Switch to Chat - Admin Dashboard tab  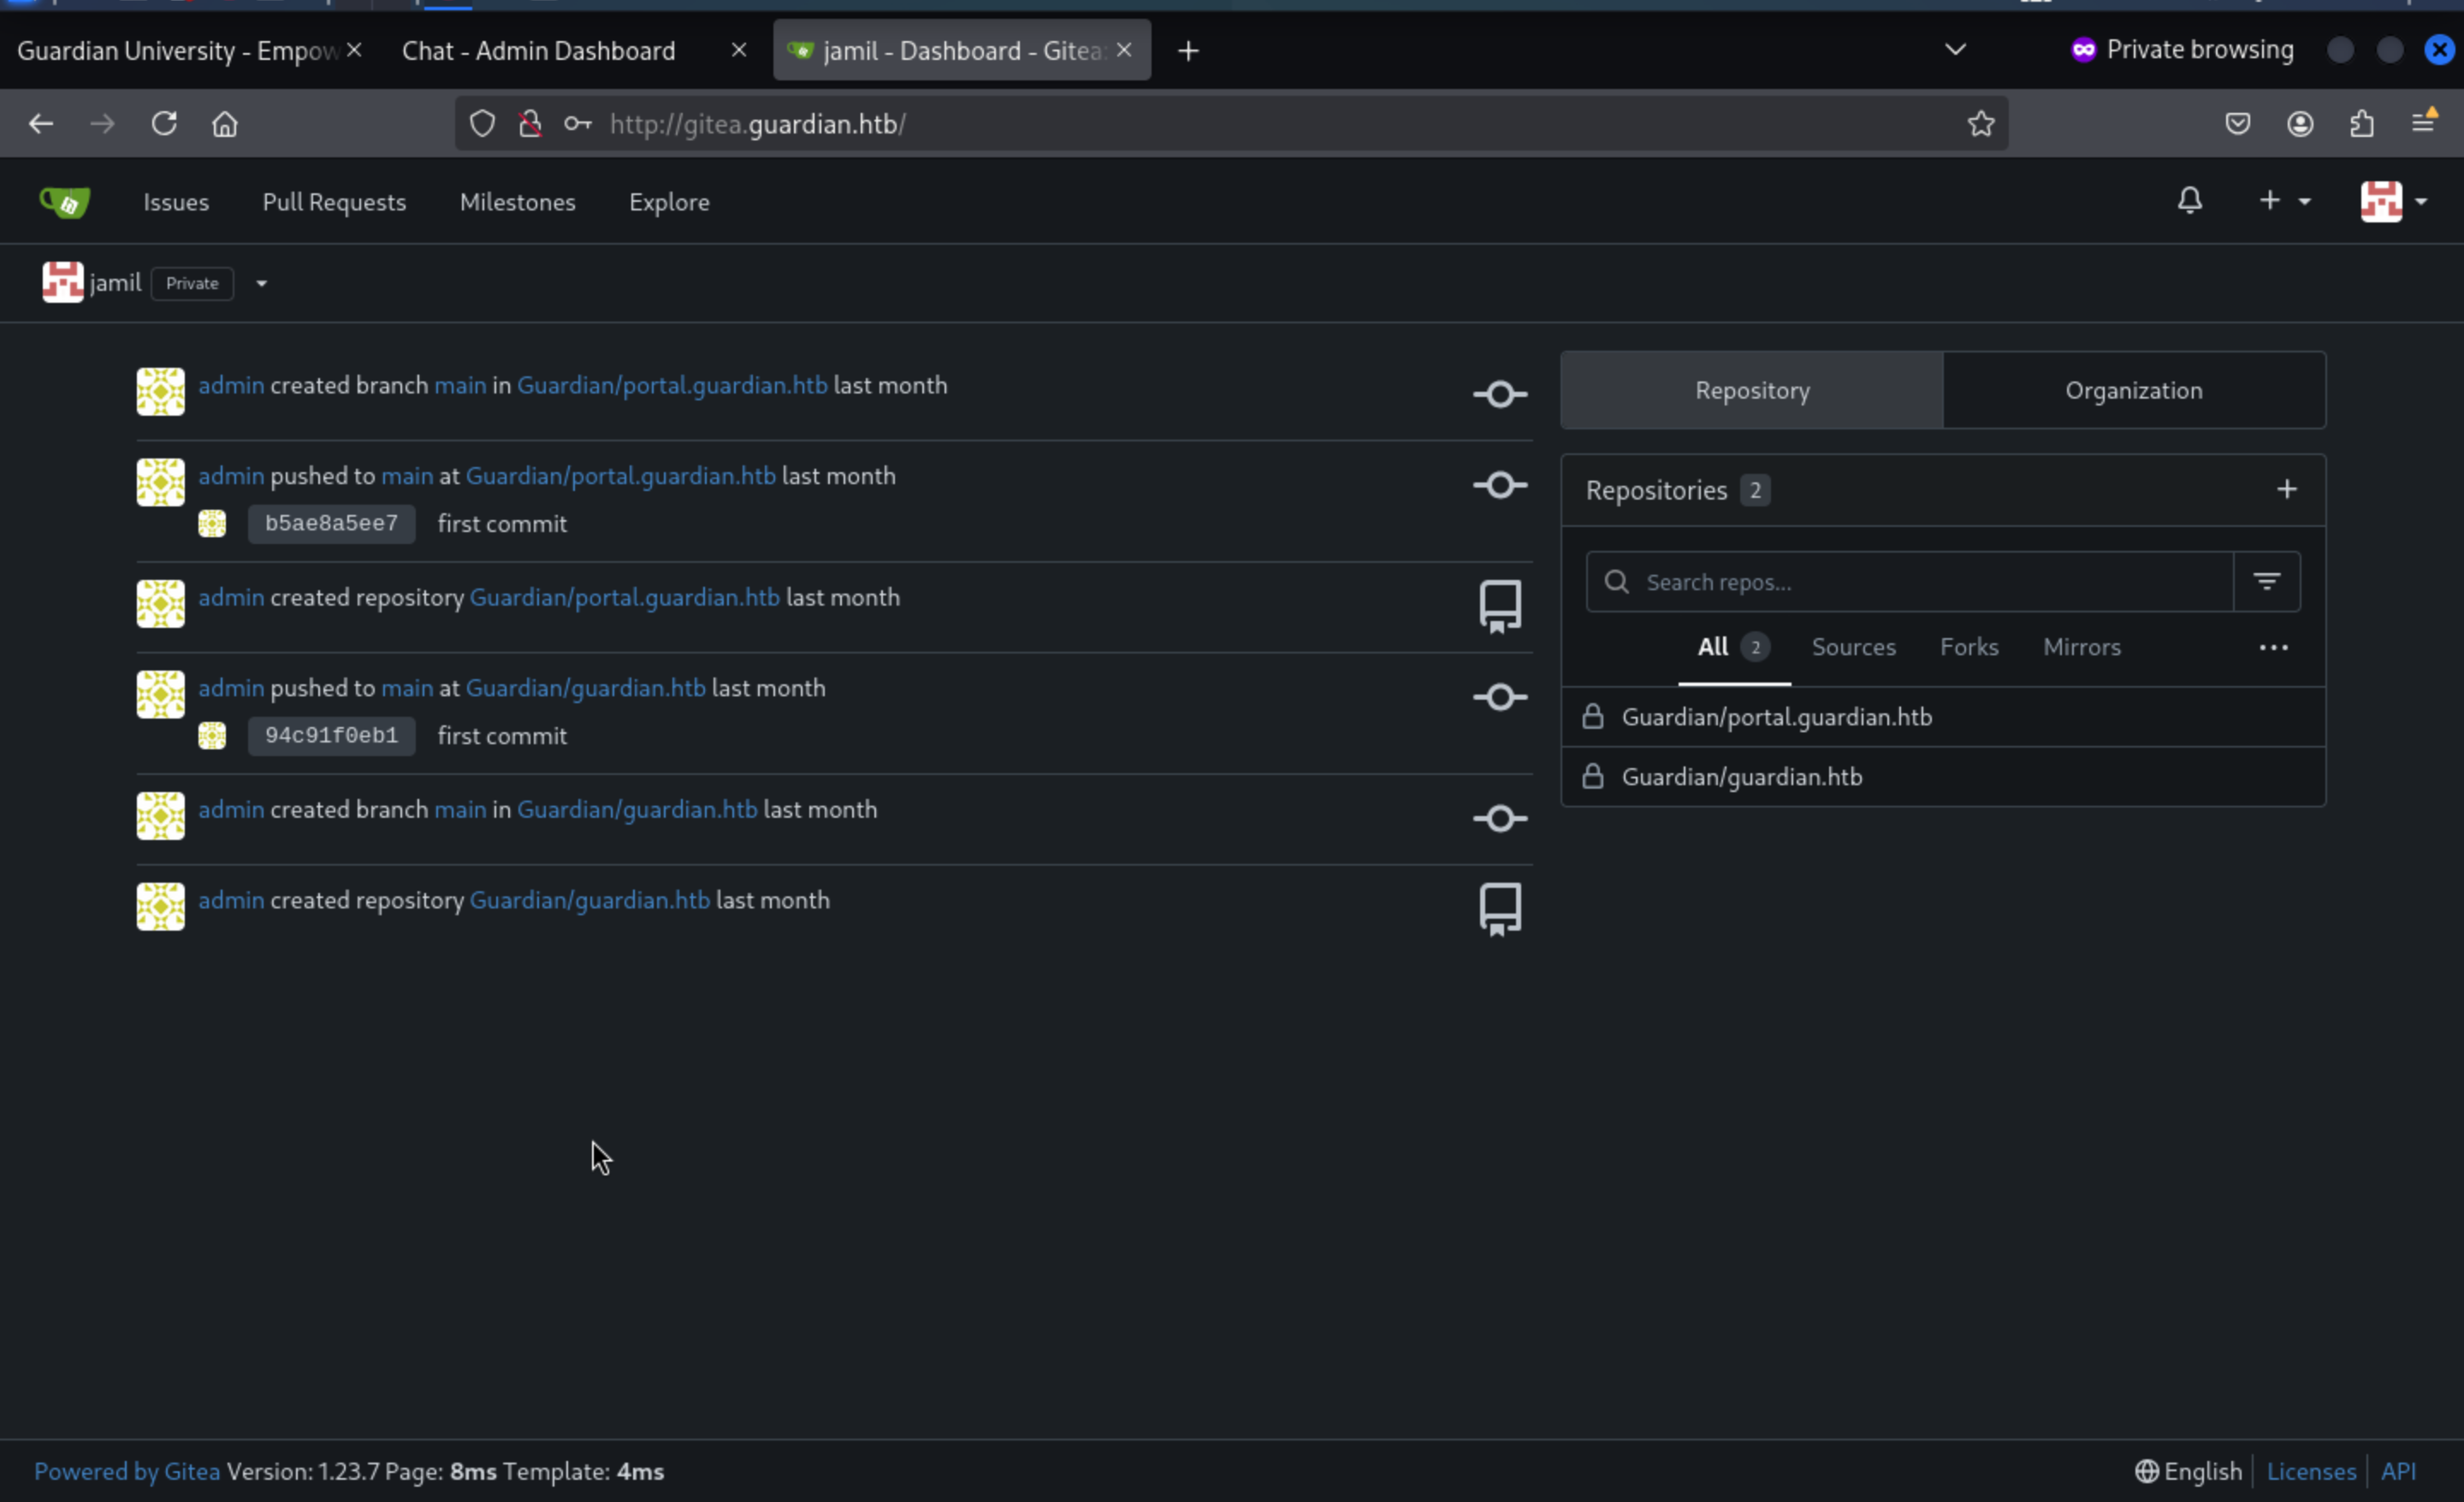point(539,51)
